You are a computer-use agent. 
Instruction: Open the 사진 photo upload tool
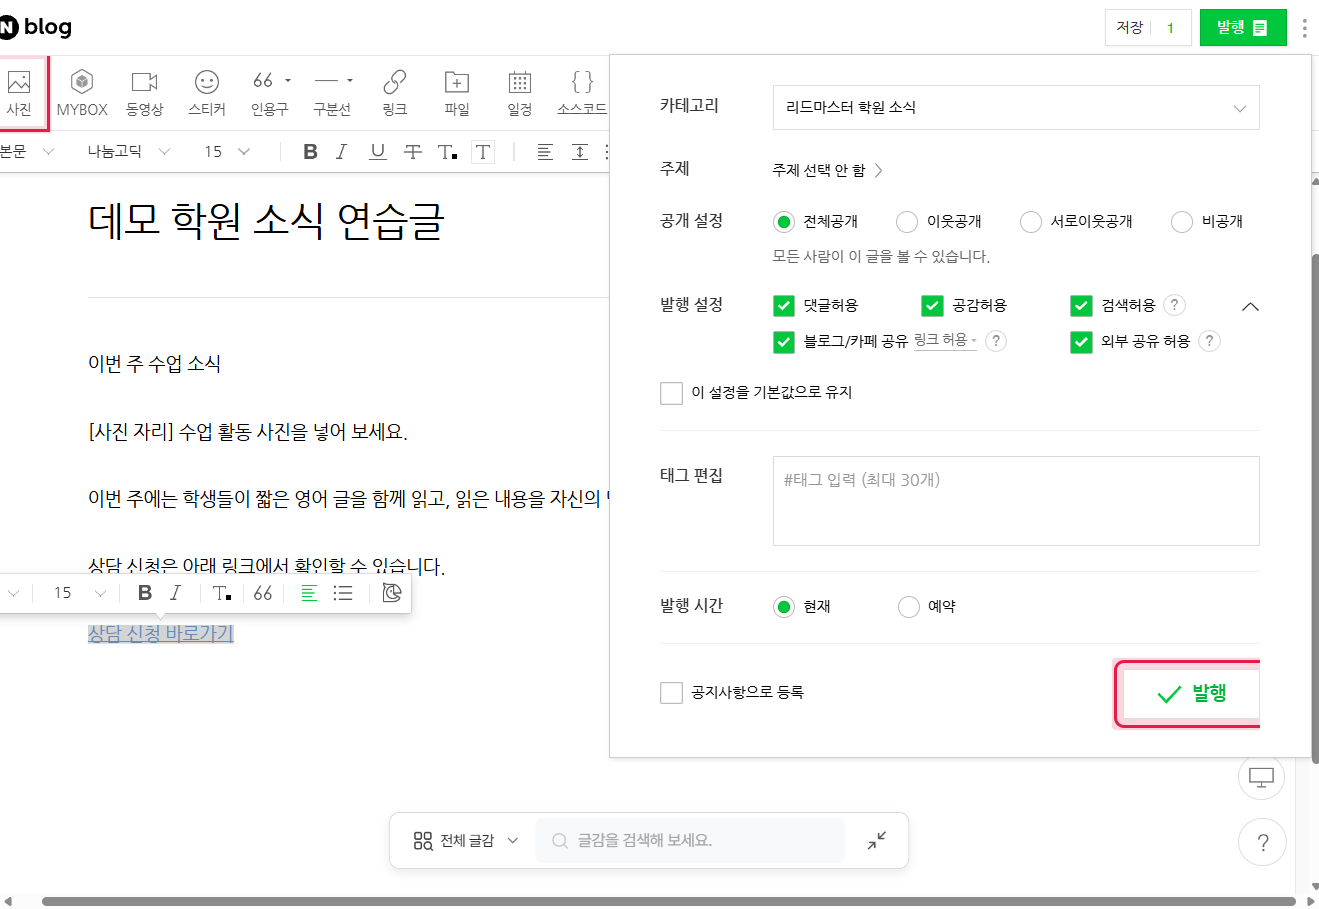click(19, 92)
